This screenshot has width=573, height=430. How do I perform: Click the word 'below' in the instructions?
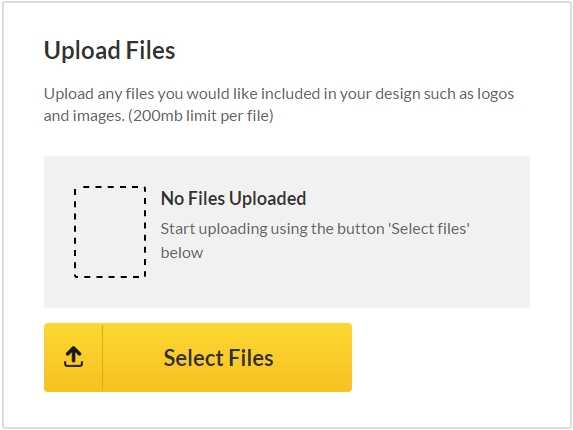(182, 253)
